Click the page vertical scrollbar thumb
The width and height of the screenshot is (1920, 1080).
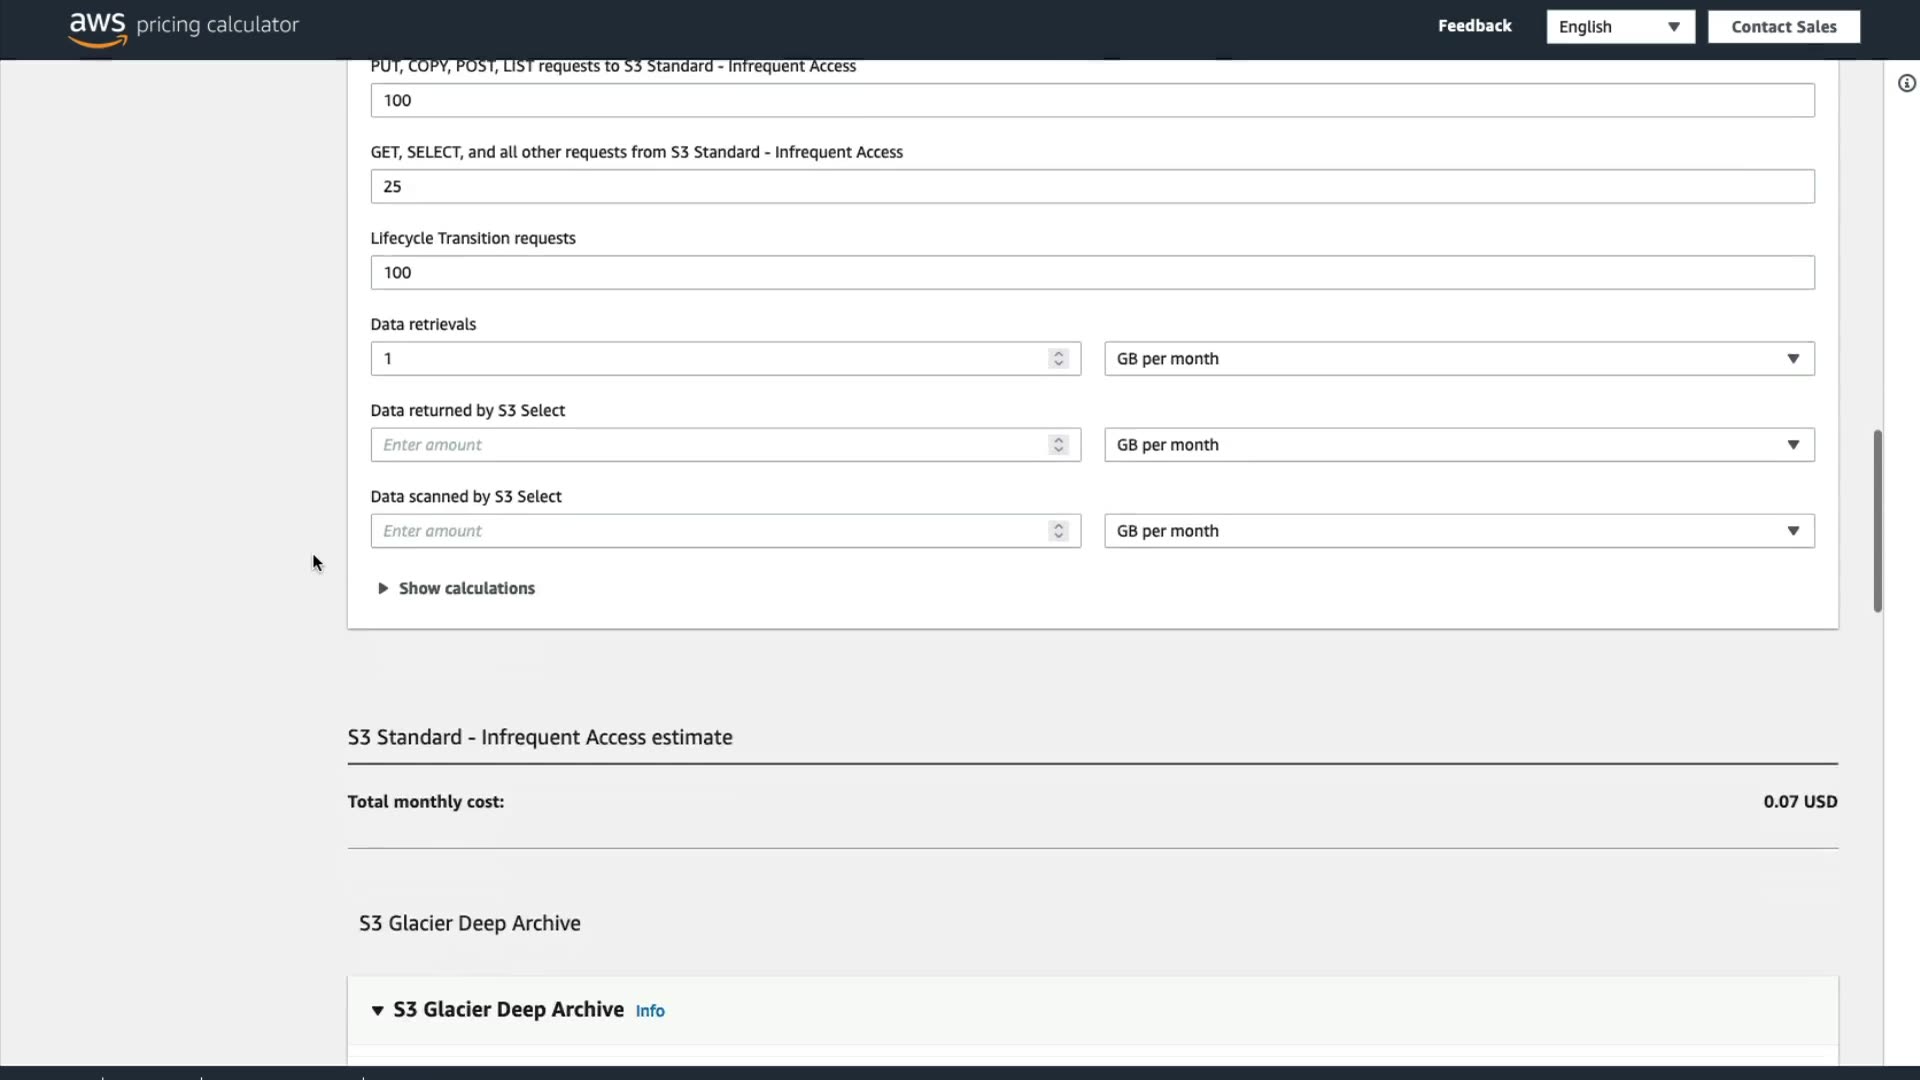(x=1877, y=520)
